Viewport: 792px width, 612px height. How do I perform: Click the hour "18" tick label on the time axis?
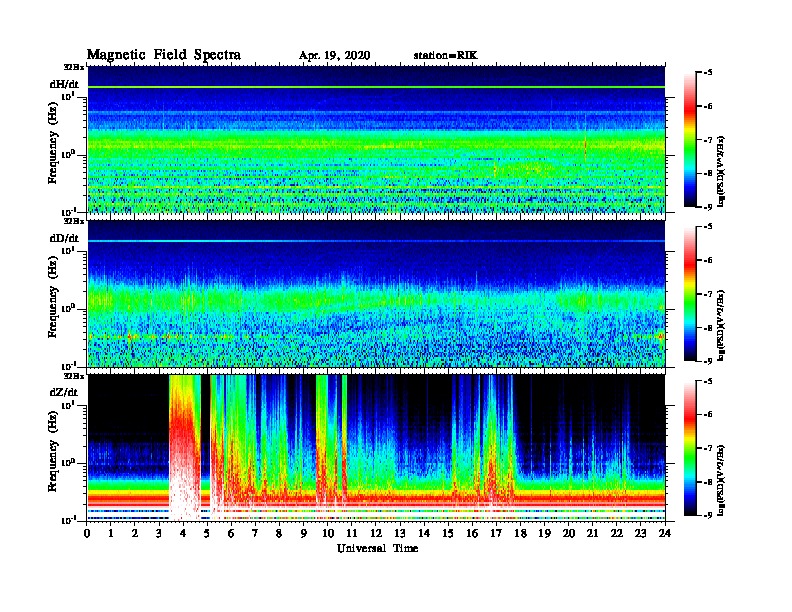point(520,533)
